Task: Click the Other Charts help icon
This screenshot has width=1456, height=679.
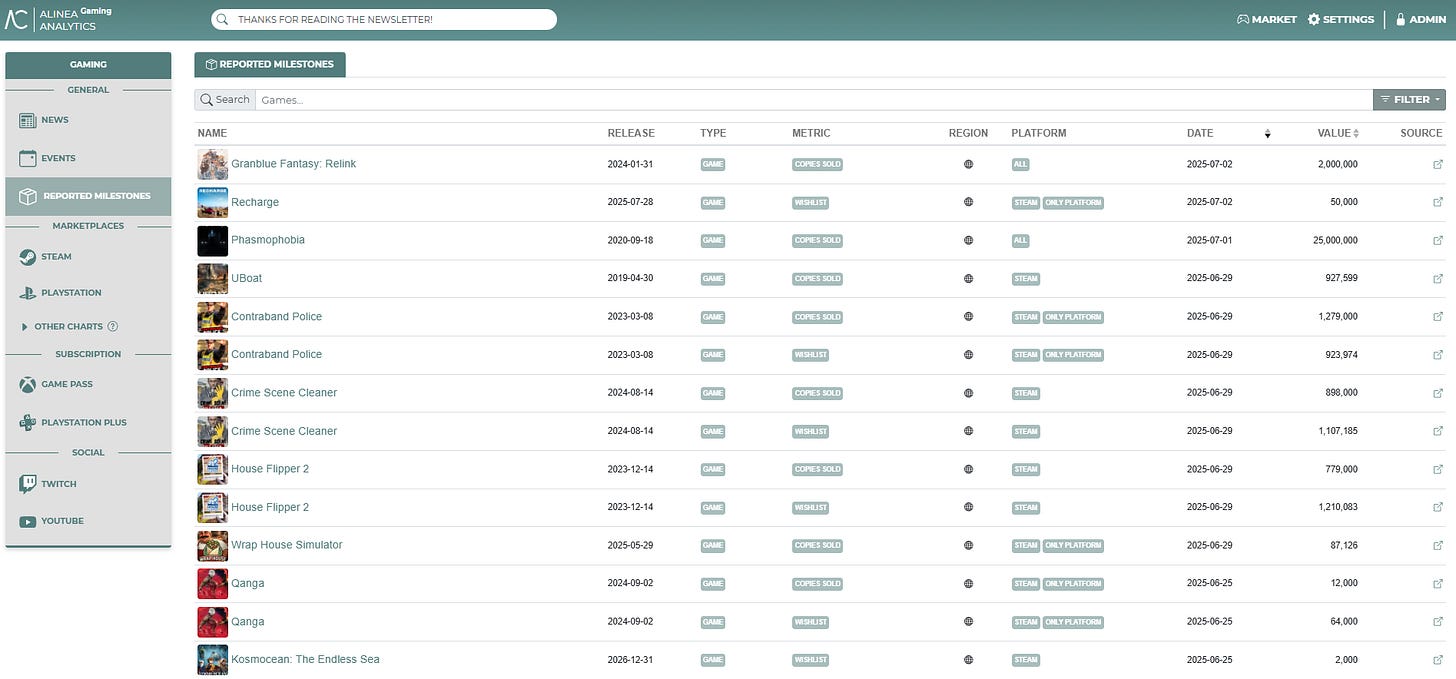Action: (x=113, y=326)
